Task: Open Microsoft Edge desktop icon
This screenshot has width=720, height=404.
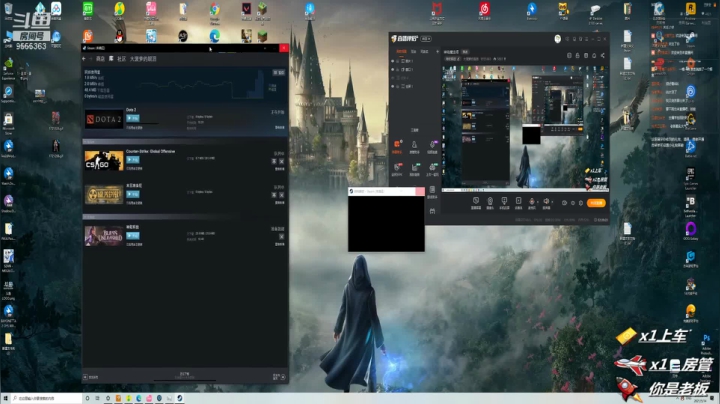Action: point(214,36)
